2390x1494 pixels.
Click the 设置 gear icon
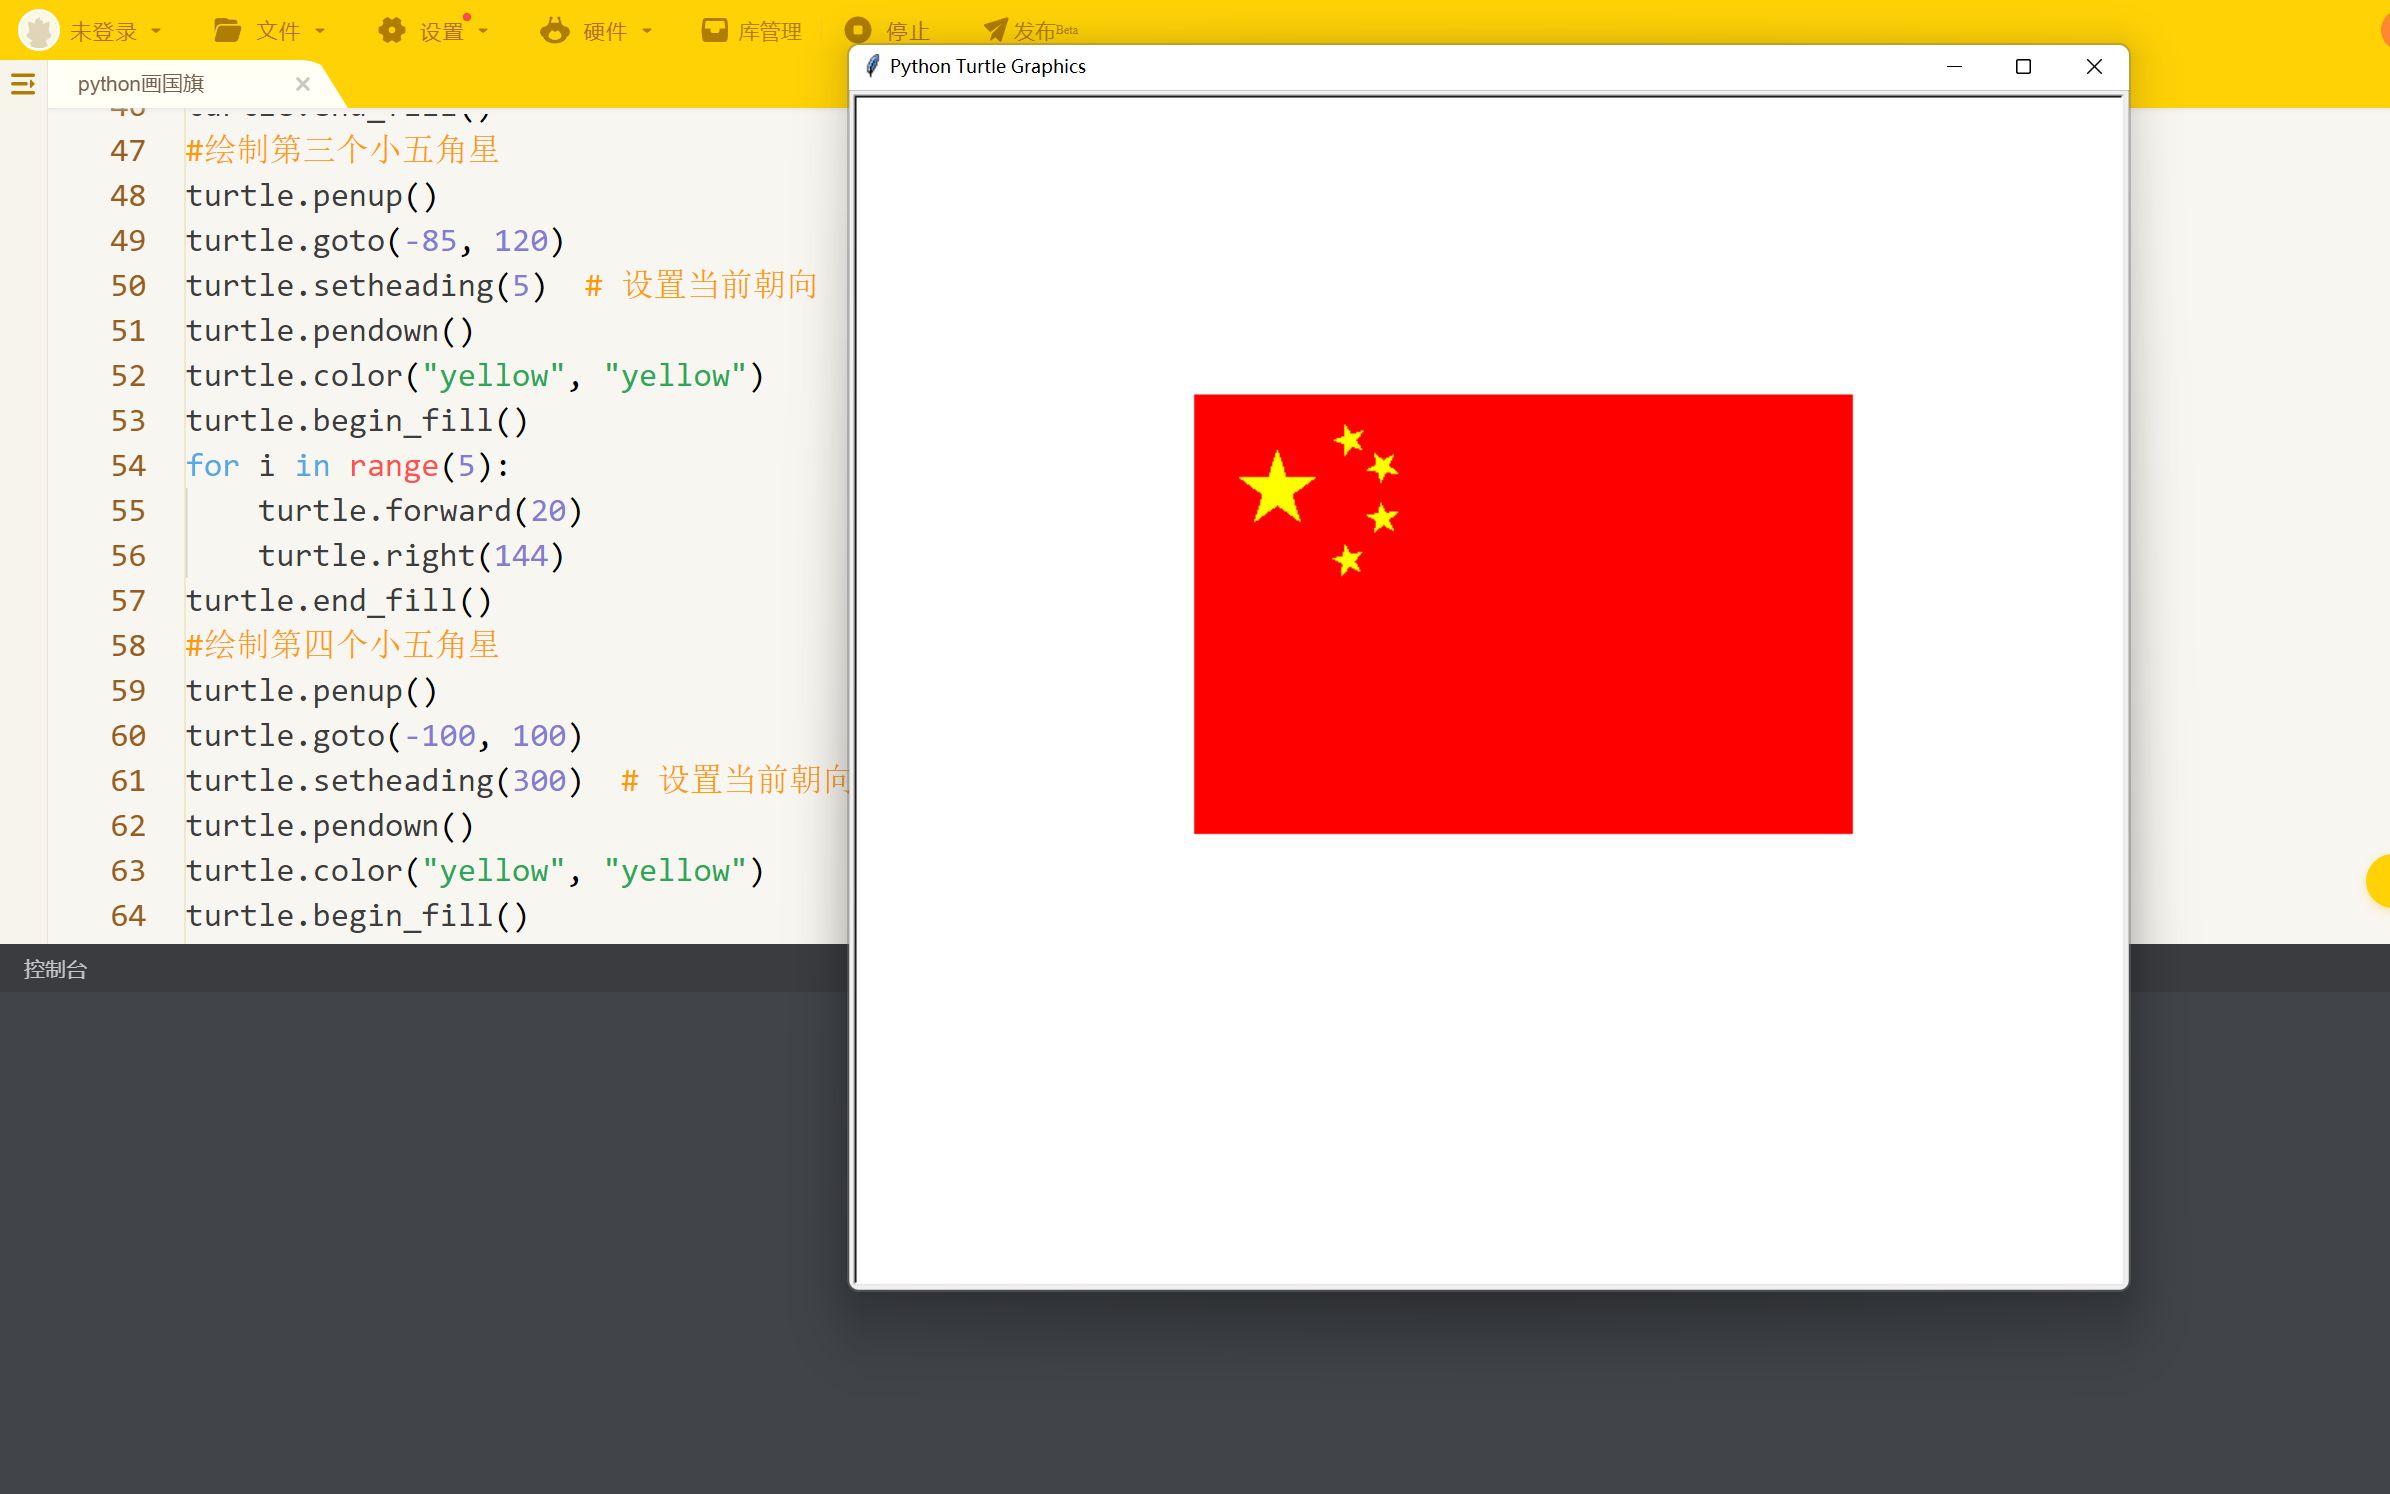[x=392, y=31]
